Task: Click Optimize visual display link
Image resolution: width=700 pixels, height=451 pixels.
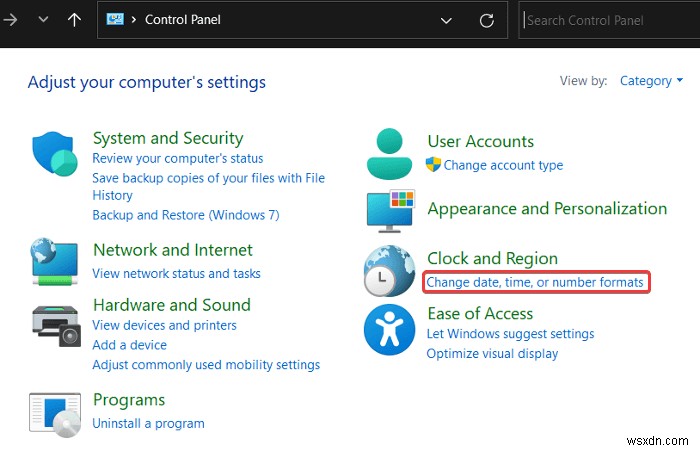Action: (492, 353)
